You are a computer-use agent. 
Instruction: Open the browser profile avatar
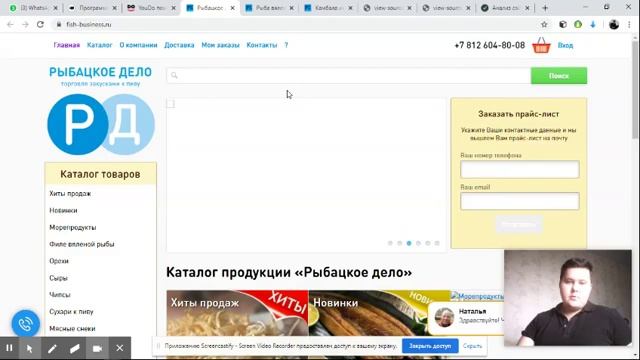[614, 24]
